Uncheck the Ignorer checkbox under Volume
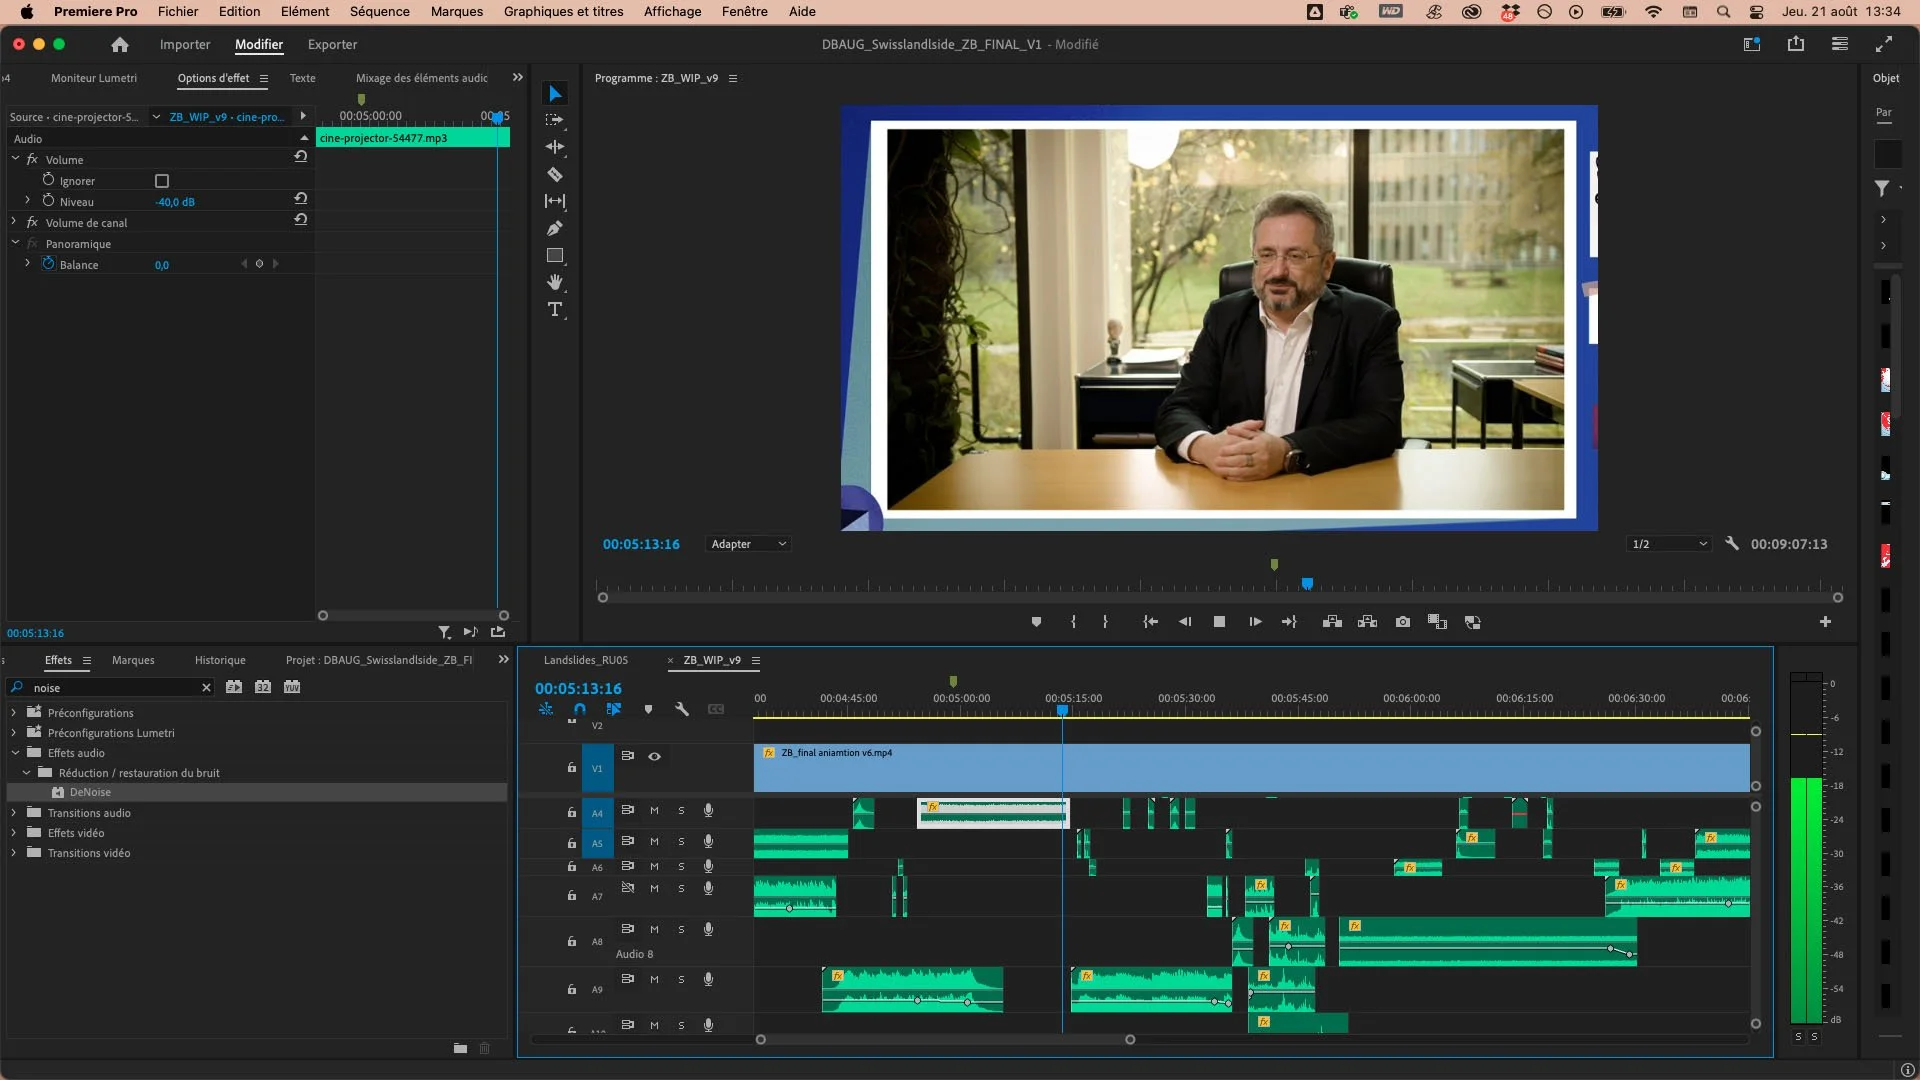Image resolution: width=1920 pixels, height=1080 pixels. click(163, 181)
